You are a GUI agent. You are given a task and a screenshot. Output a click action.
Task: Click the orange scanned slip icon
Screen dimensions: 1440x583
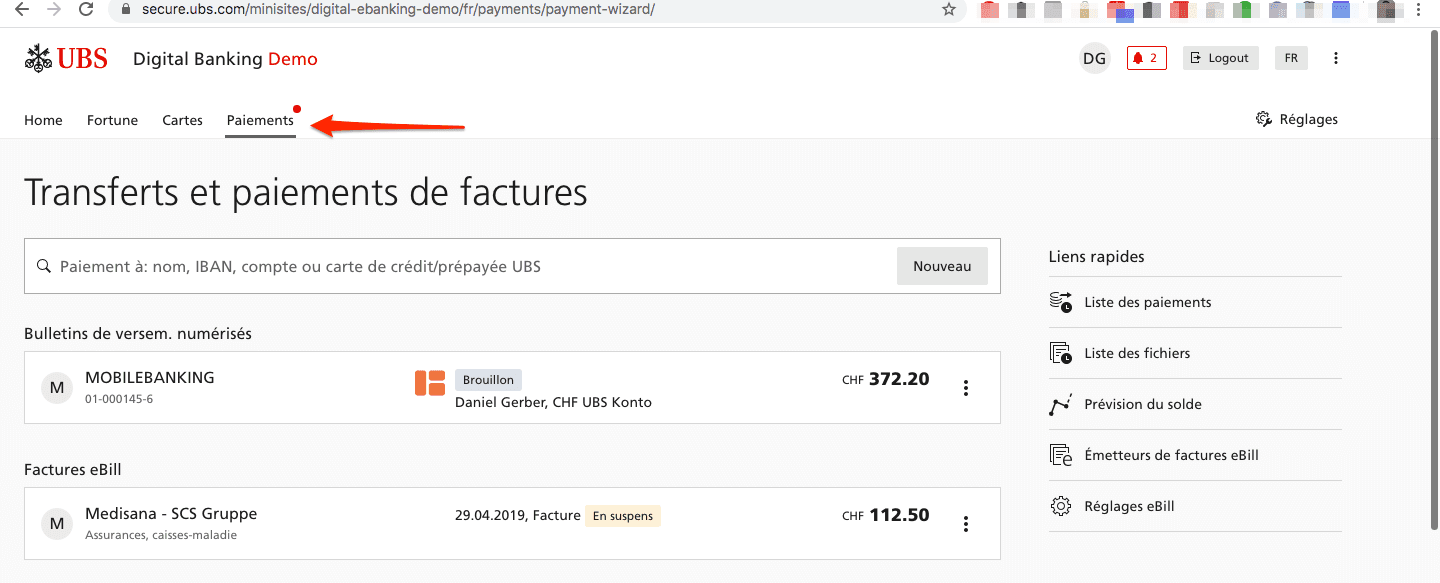[430, 383]
